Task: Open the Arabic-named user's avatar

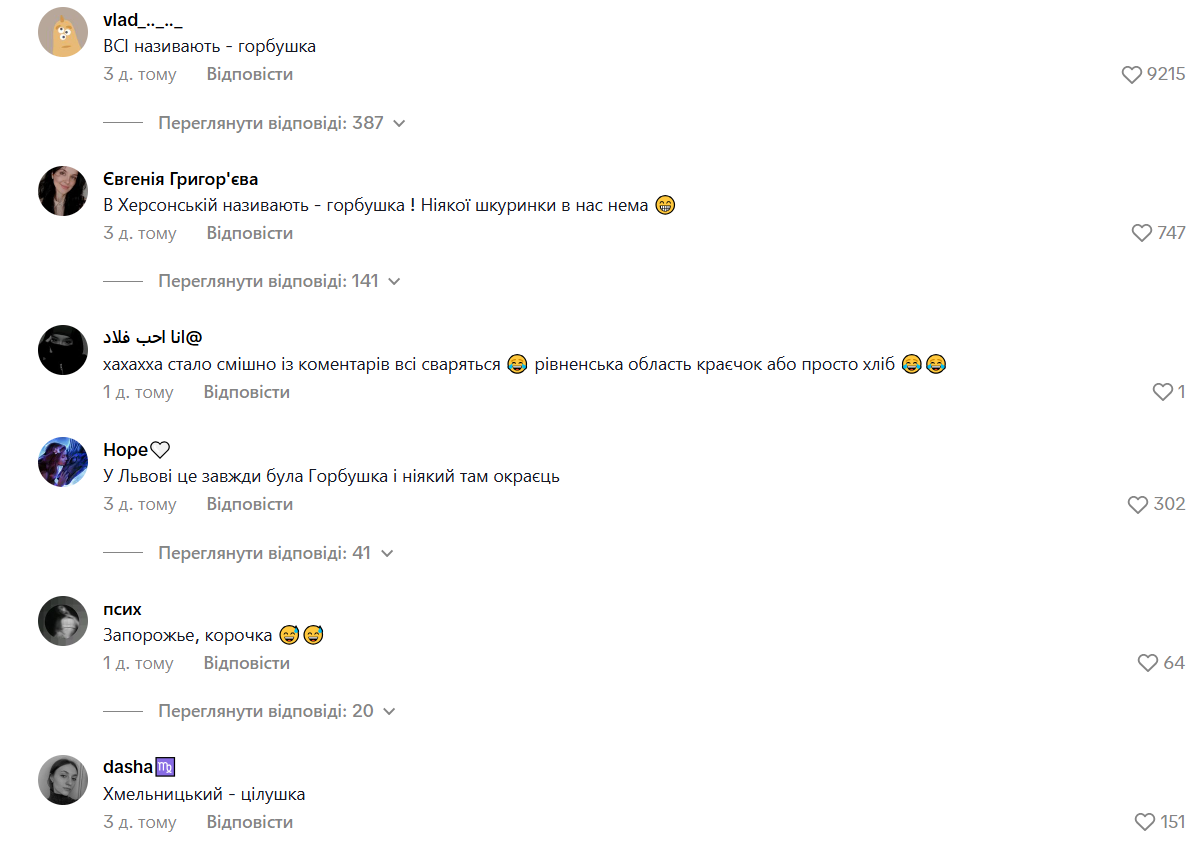Action: [63, 350]
